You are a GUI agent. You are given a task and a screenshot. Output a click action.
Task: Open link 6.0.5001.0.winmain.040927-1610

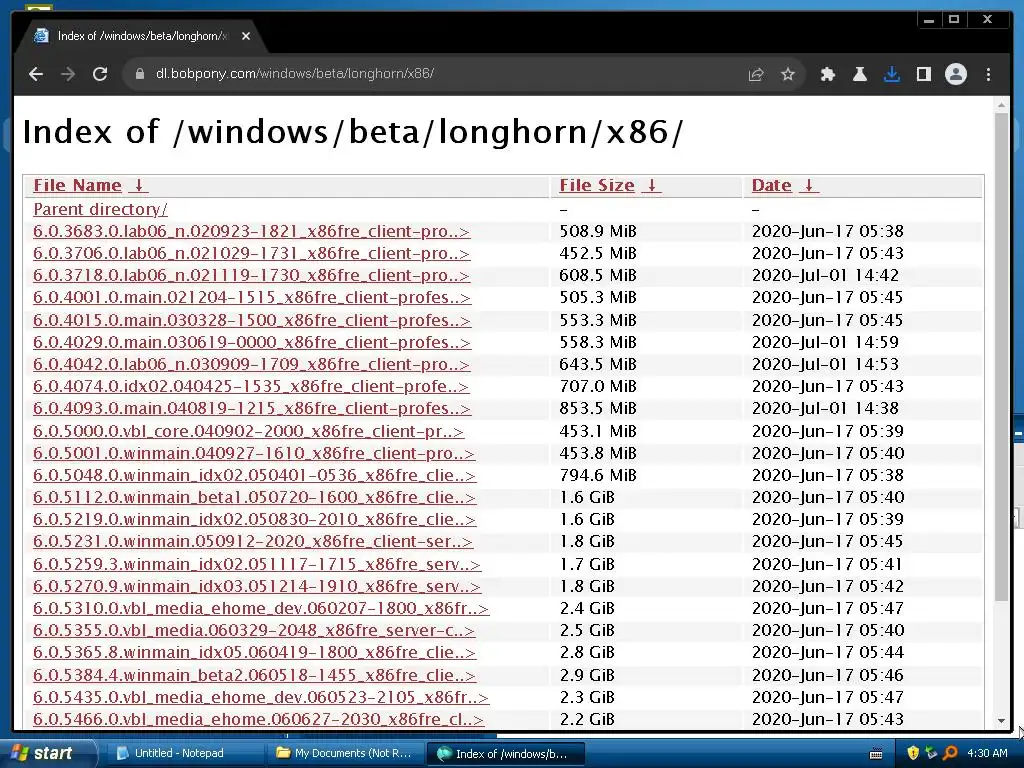pos(254,453)
